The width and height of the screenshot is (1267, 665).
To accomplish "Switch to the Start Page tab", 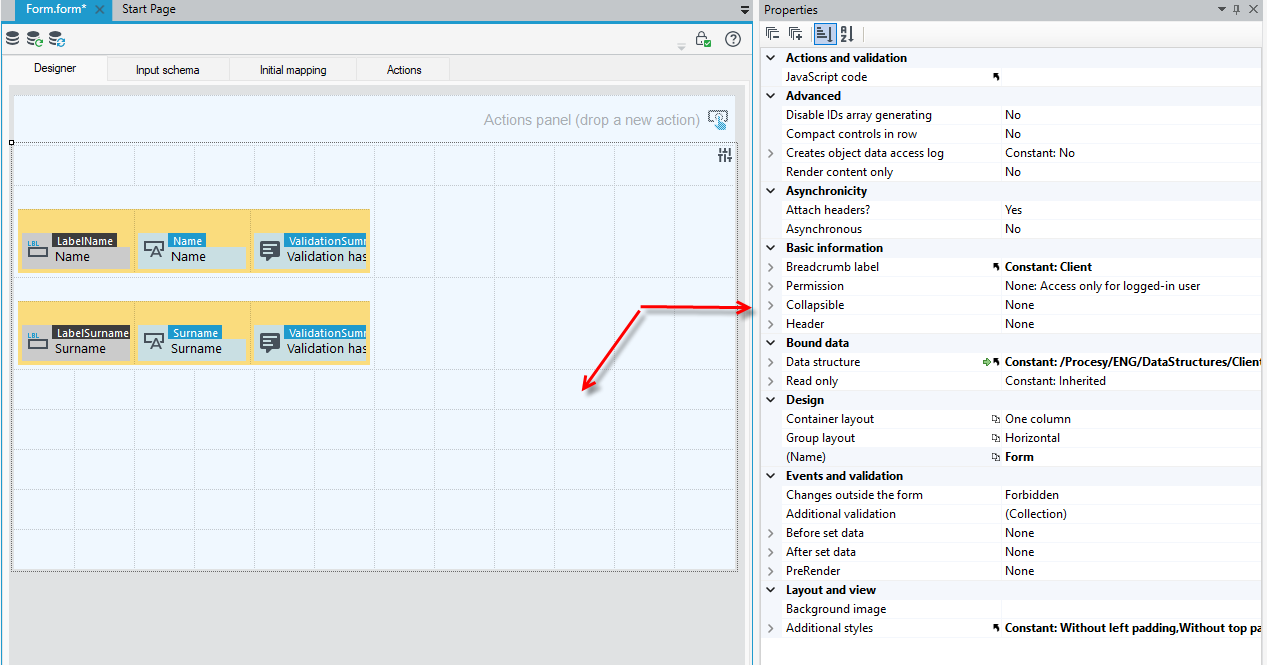I will (x=149, y=9).
